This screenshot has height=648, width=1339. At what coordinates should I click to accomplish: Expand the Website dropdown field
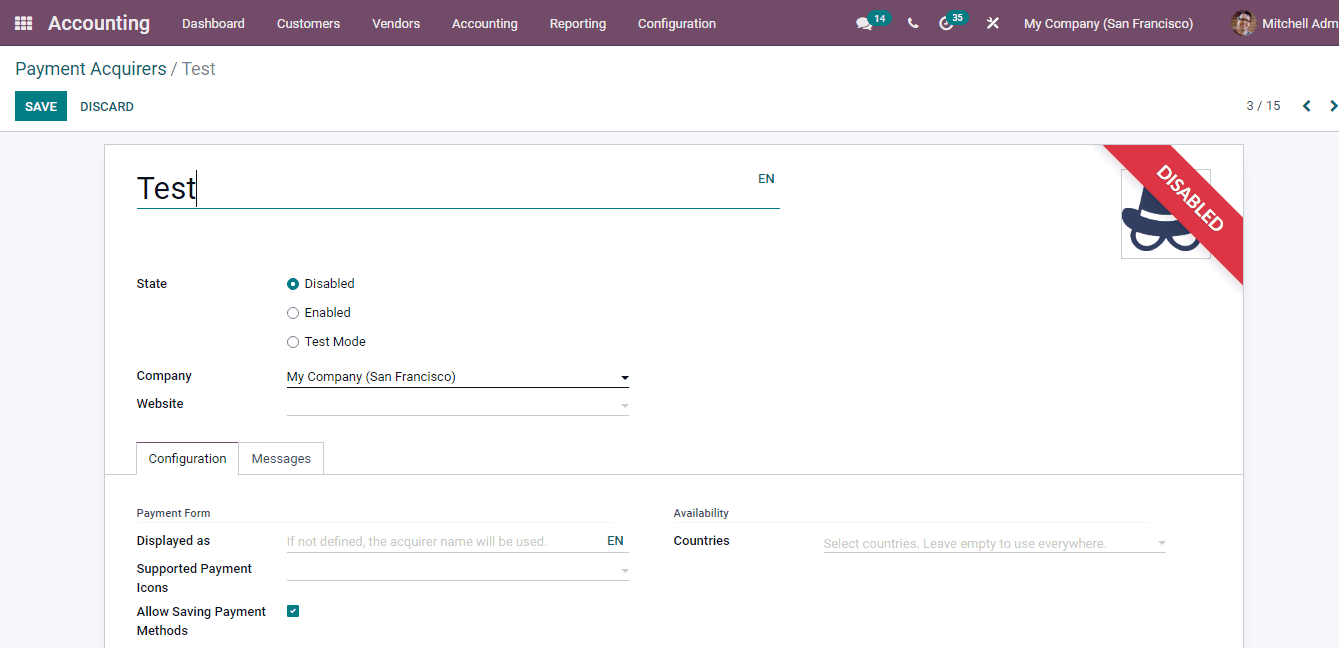pos(624,405)
